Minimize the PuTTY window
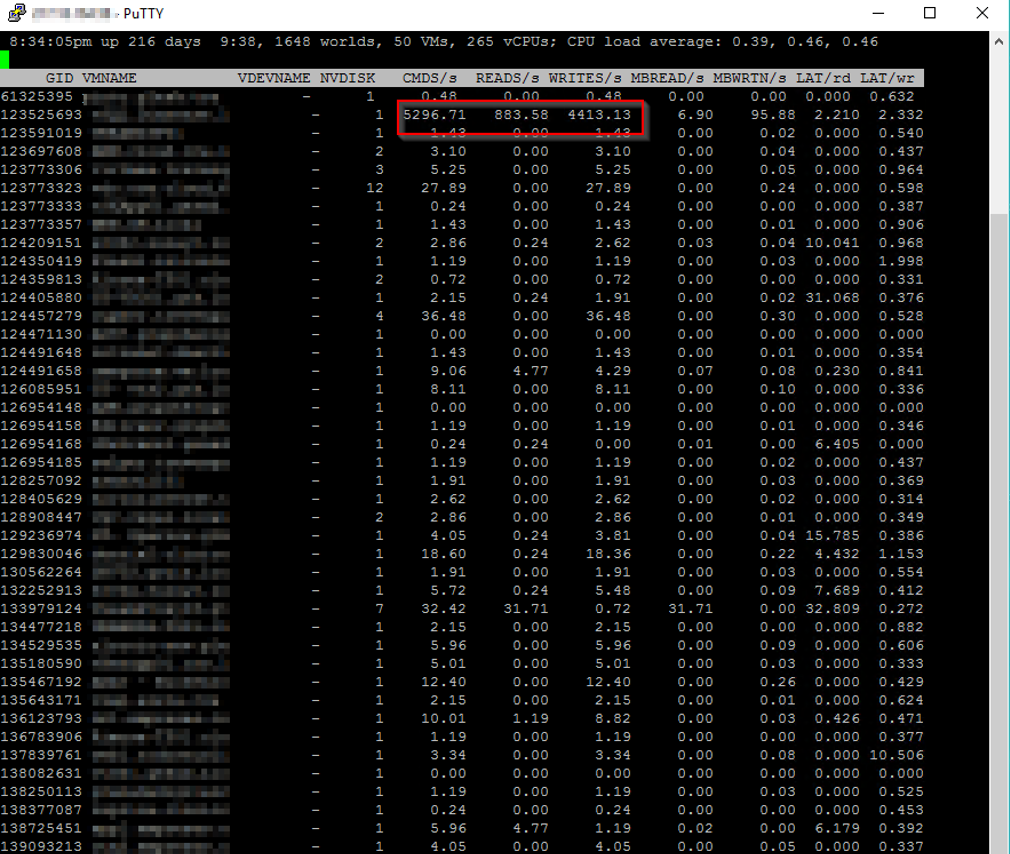Image resolution: width=1010 pixels, height=854 pixels. tap(877, 14)
